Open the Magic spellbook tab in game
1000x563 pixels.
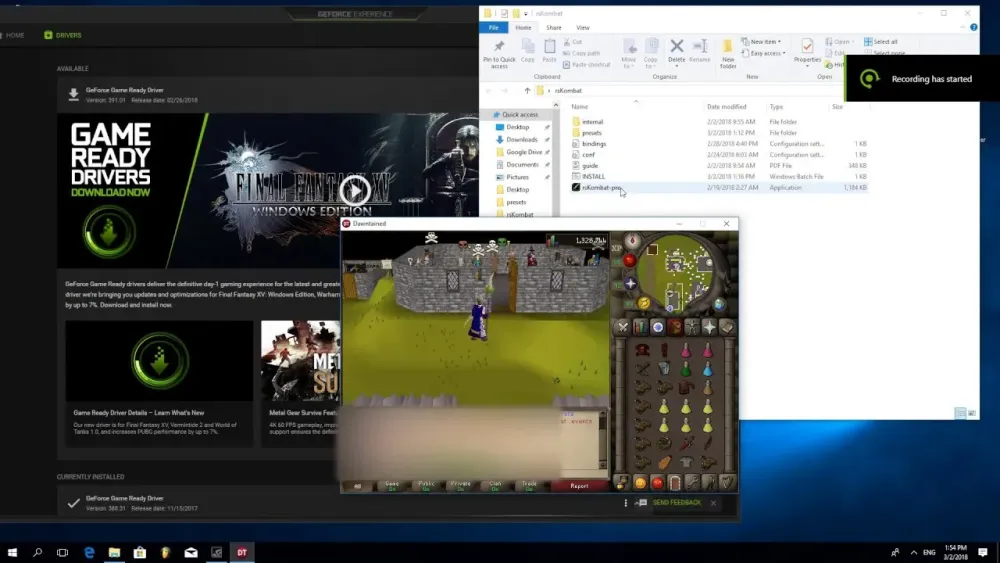tap(726, 327)
